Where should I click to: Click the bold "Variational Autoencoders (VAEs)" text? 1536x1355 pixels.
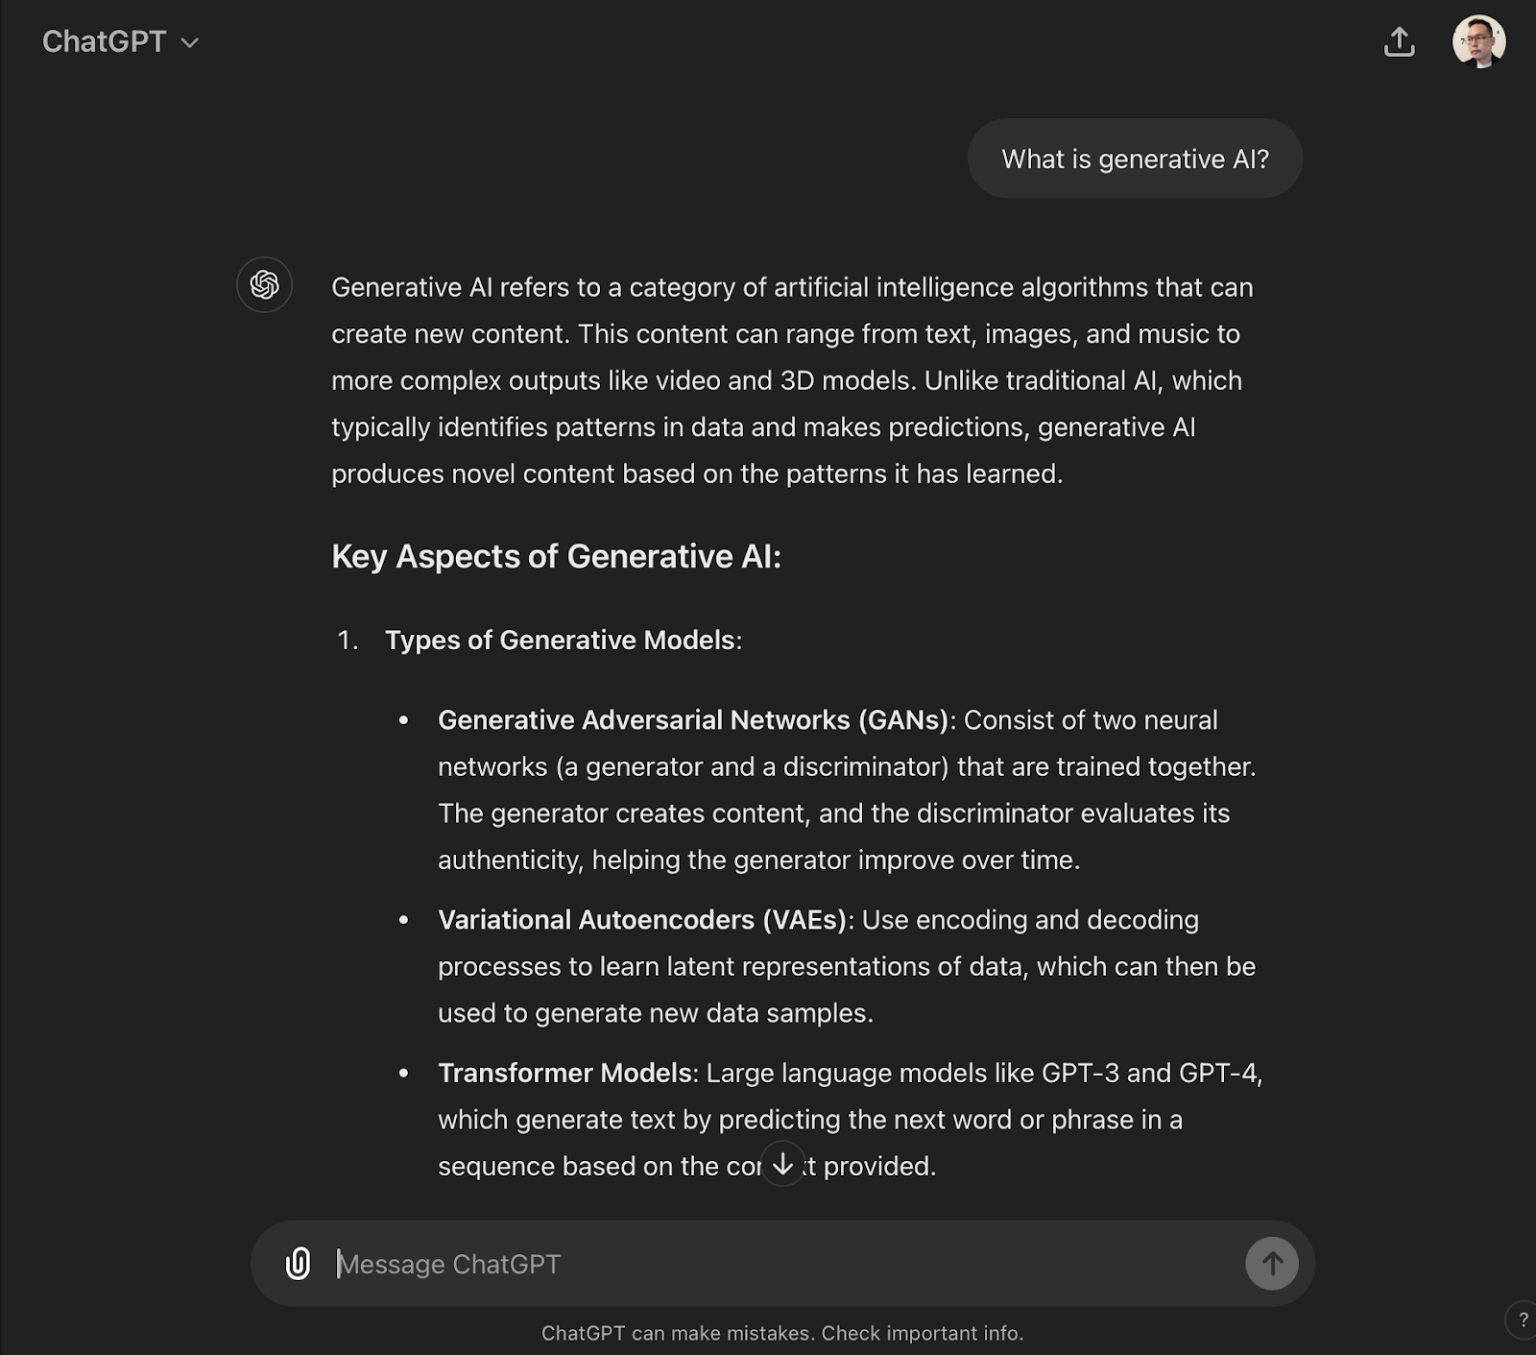(643, 920)
